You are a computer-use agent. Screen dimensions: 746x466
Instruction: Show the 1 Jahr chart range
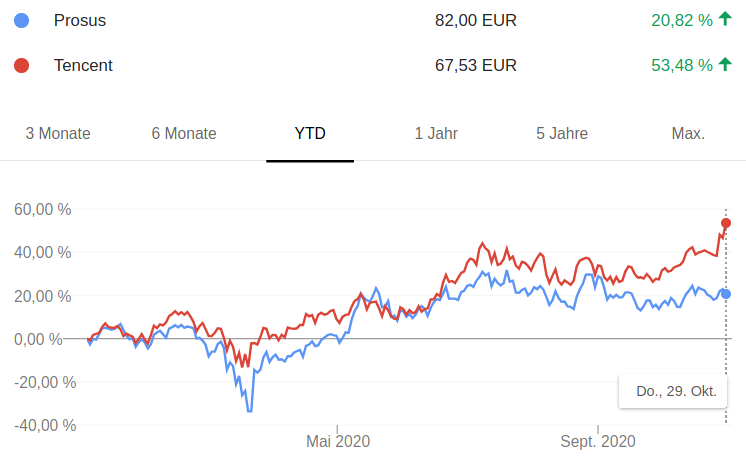(436, 134)
